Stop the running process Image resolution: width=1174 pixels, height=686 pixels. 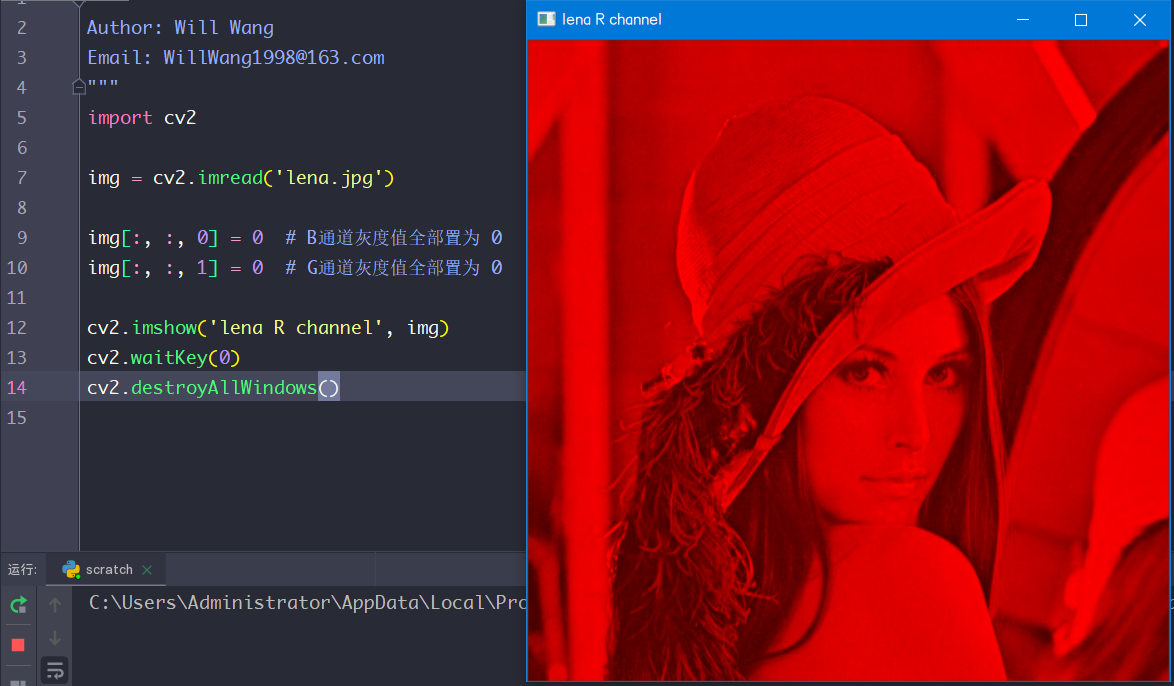(19, 645)
